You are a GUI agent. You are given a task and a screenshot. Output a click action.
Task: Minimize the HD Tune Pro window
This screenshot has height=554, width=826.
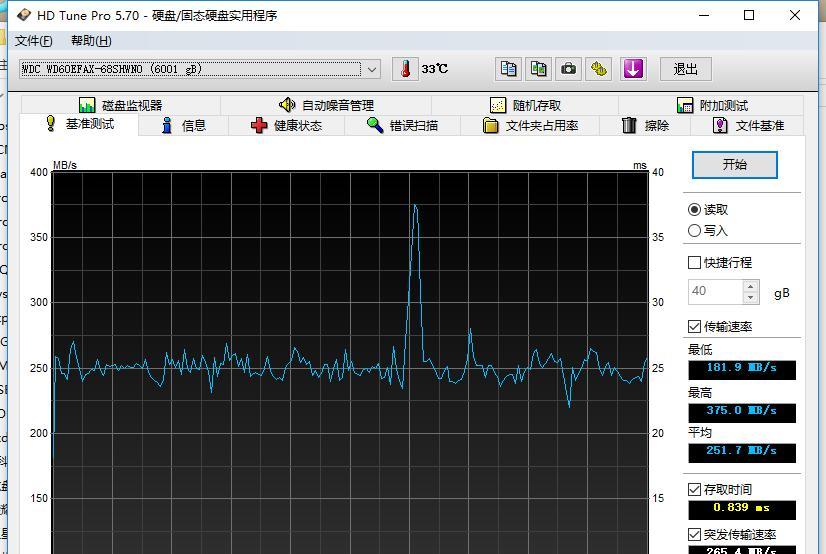pyautogui.click(x=704, y=15)
